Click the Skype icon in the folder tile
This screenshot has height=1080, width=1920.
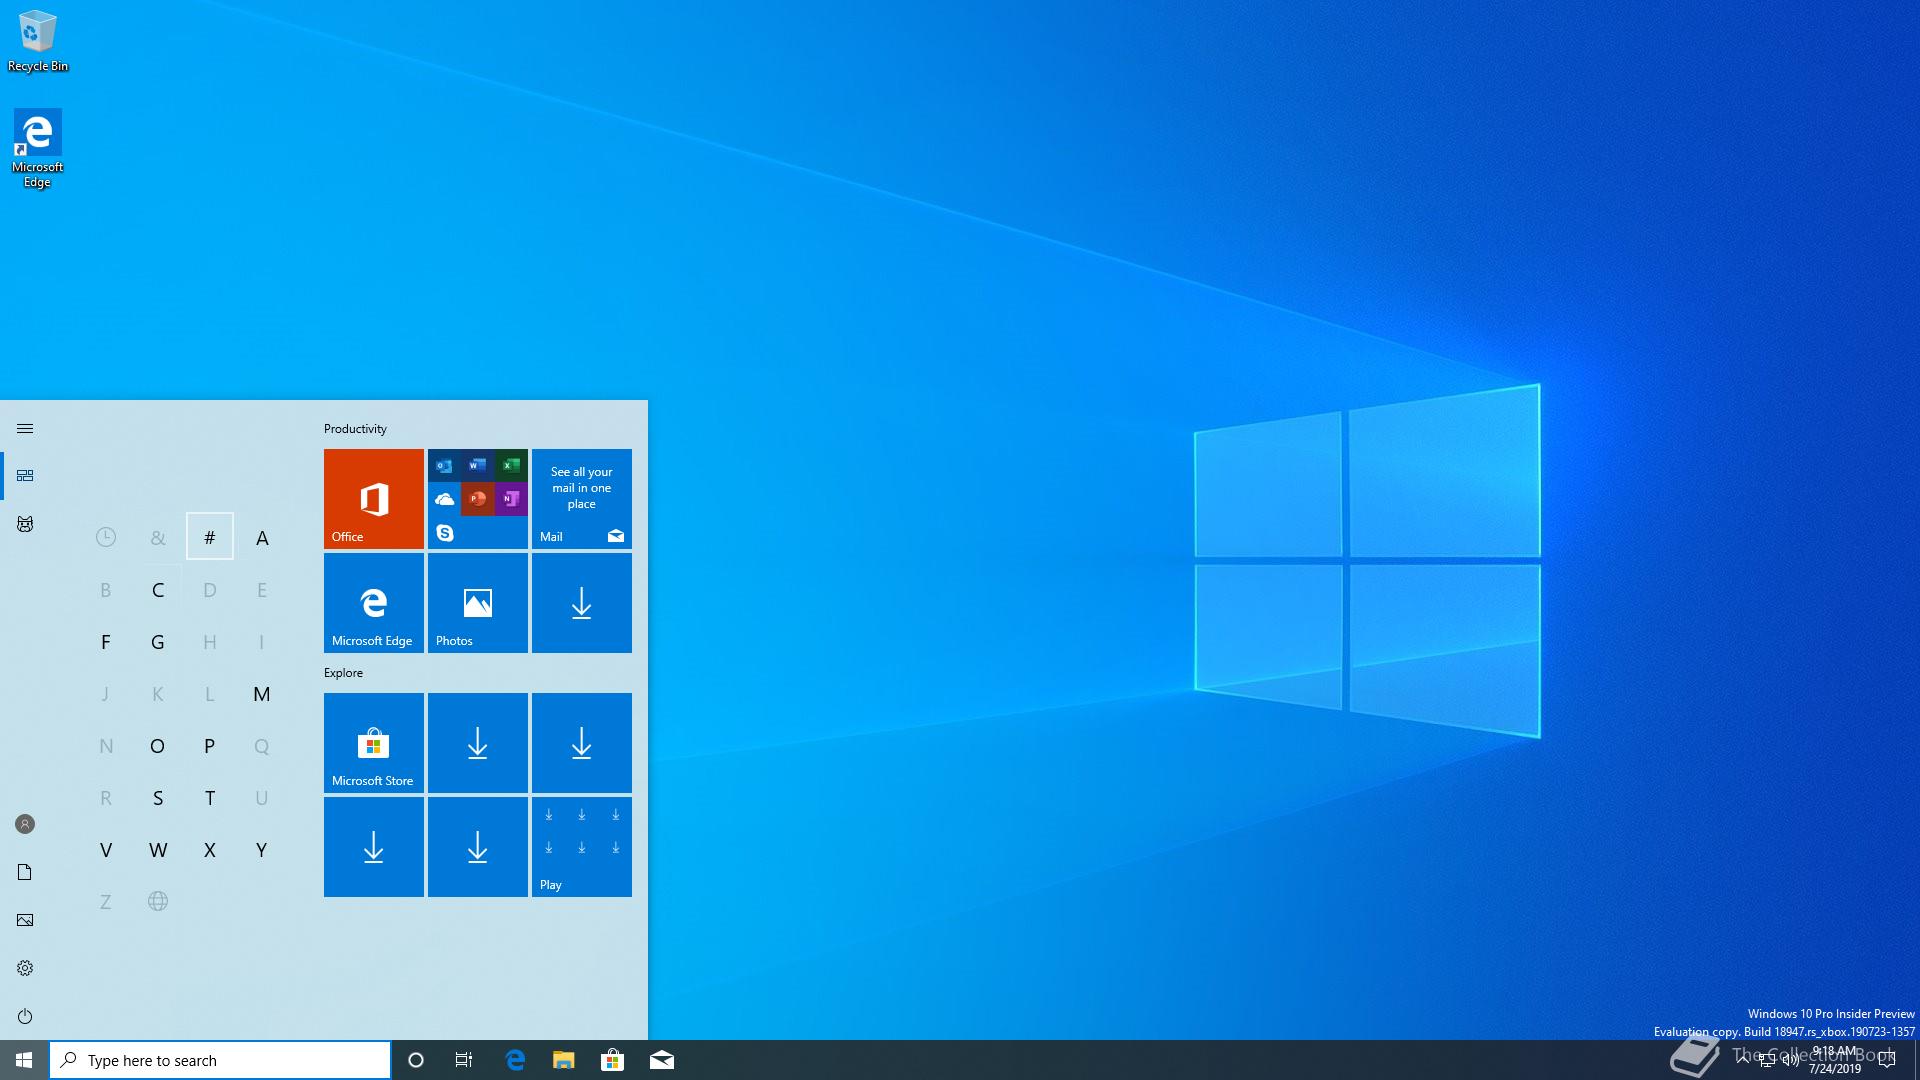[444, 532]
